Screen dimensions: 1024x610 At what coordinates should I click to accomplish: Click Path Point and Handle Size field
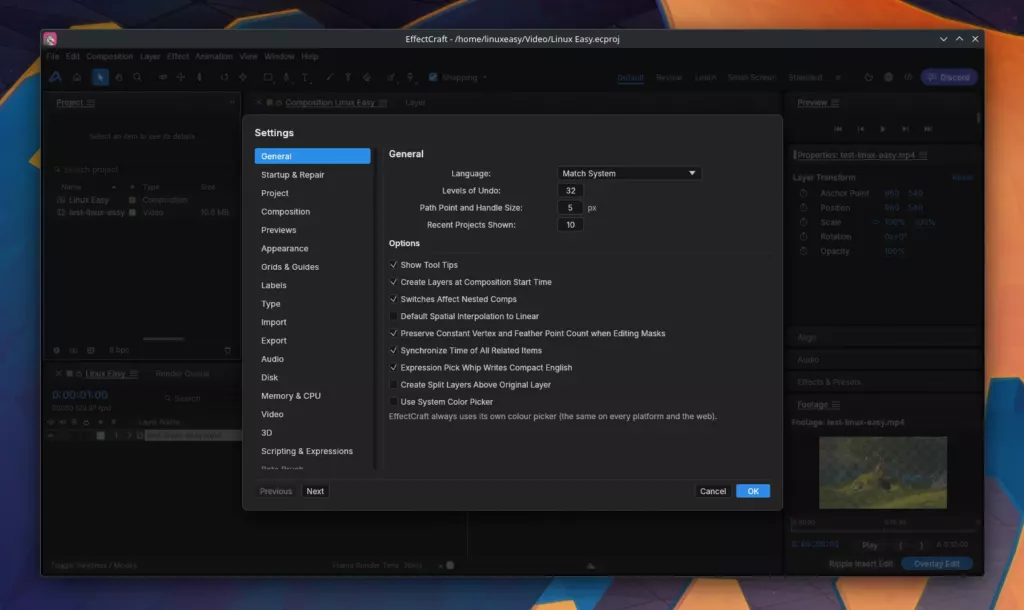[x=570, y=208]
